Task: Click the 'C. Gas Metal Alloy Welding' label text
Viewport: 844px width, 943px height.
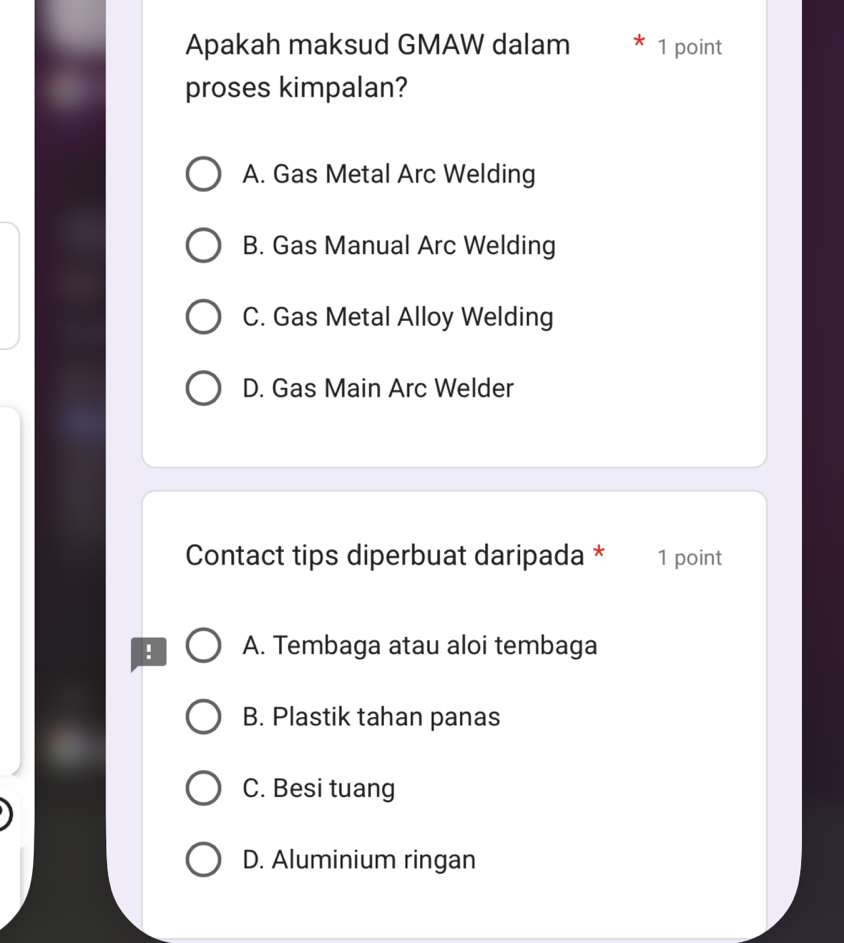Action: coord(398,318)
